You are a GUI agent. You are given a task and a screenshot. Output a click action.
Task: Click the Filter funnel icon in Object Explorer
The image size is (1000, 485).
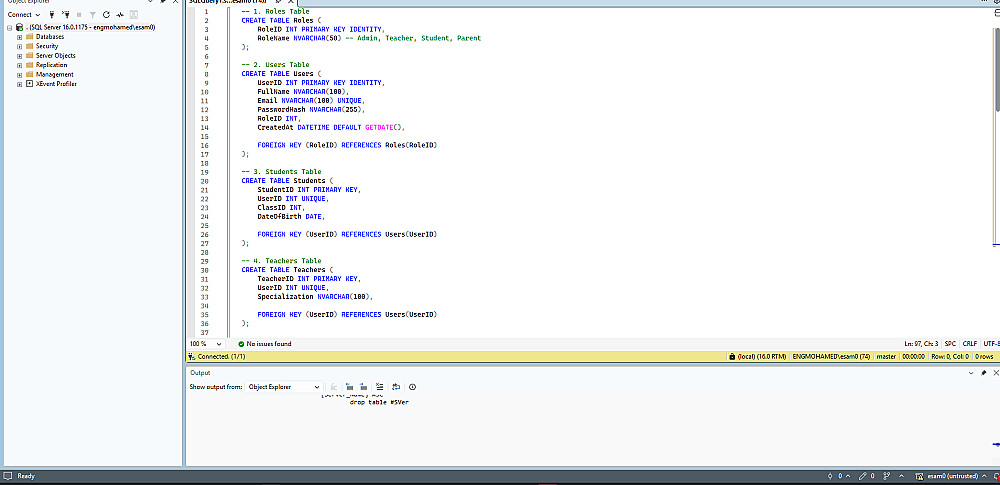pos(92,14)
